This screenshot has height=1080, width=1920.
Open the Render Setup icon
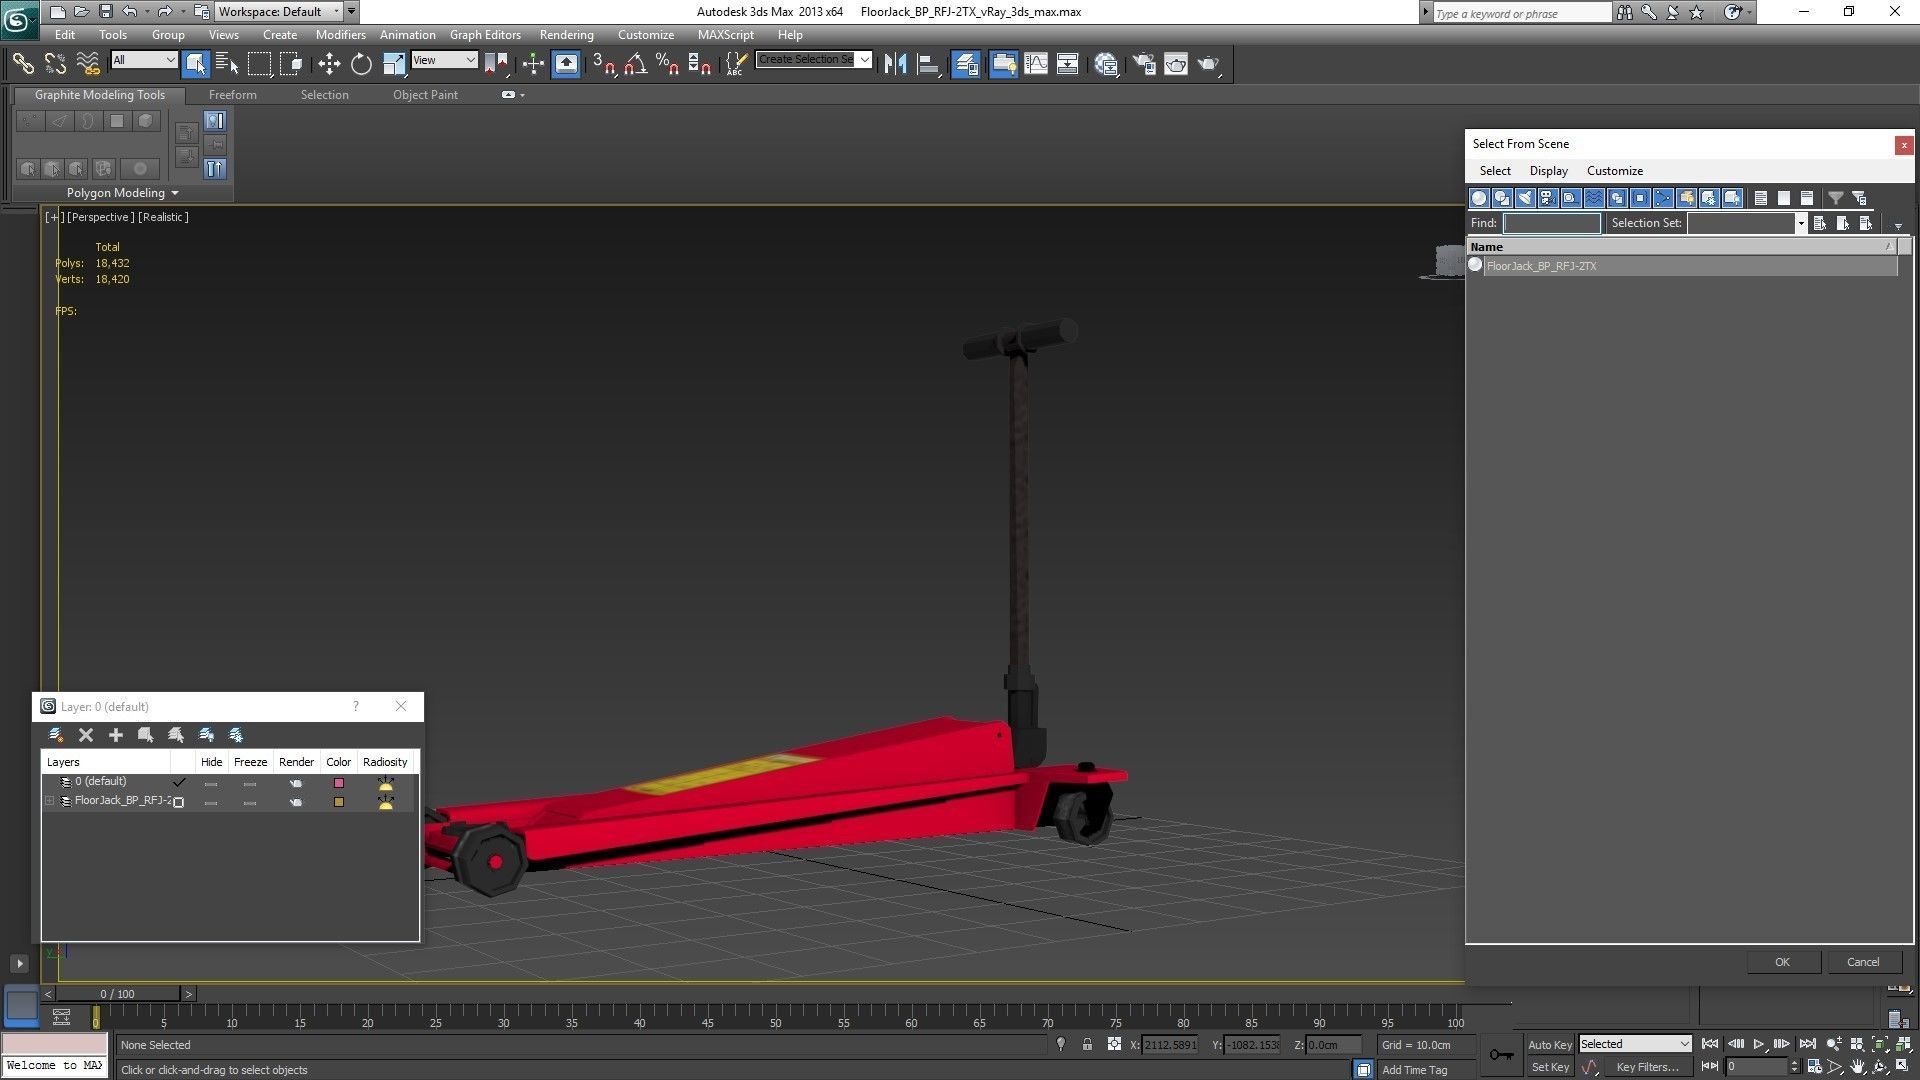pyautogui.click(x=1144, y=64)
